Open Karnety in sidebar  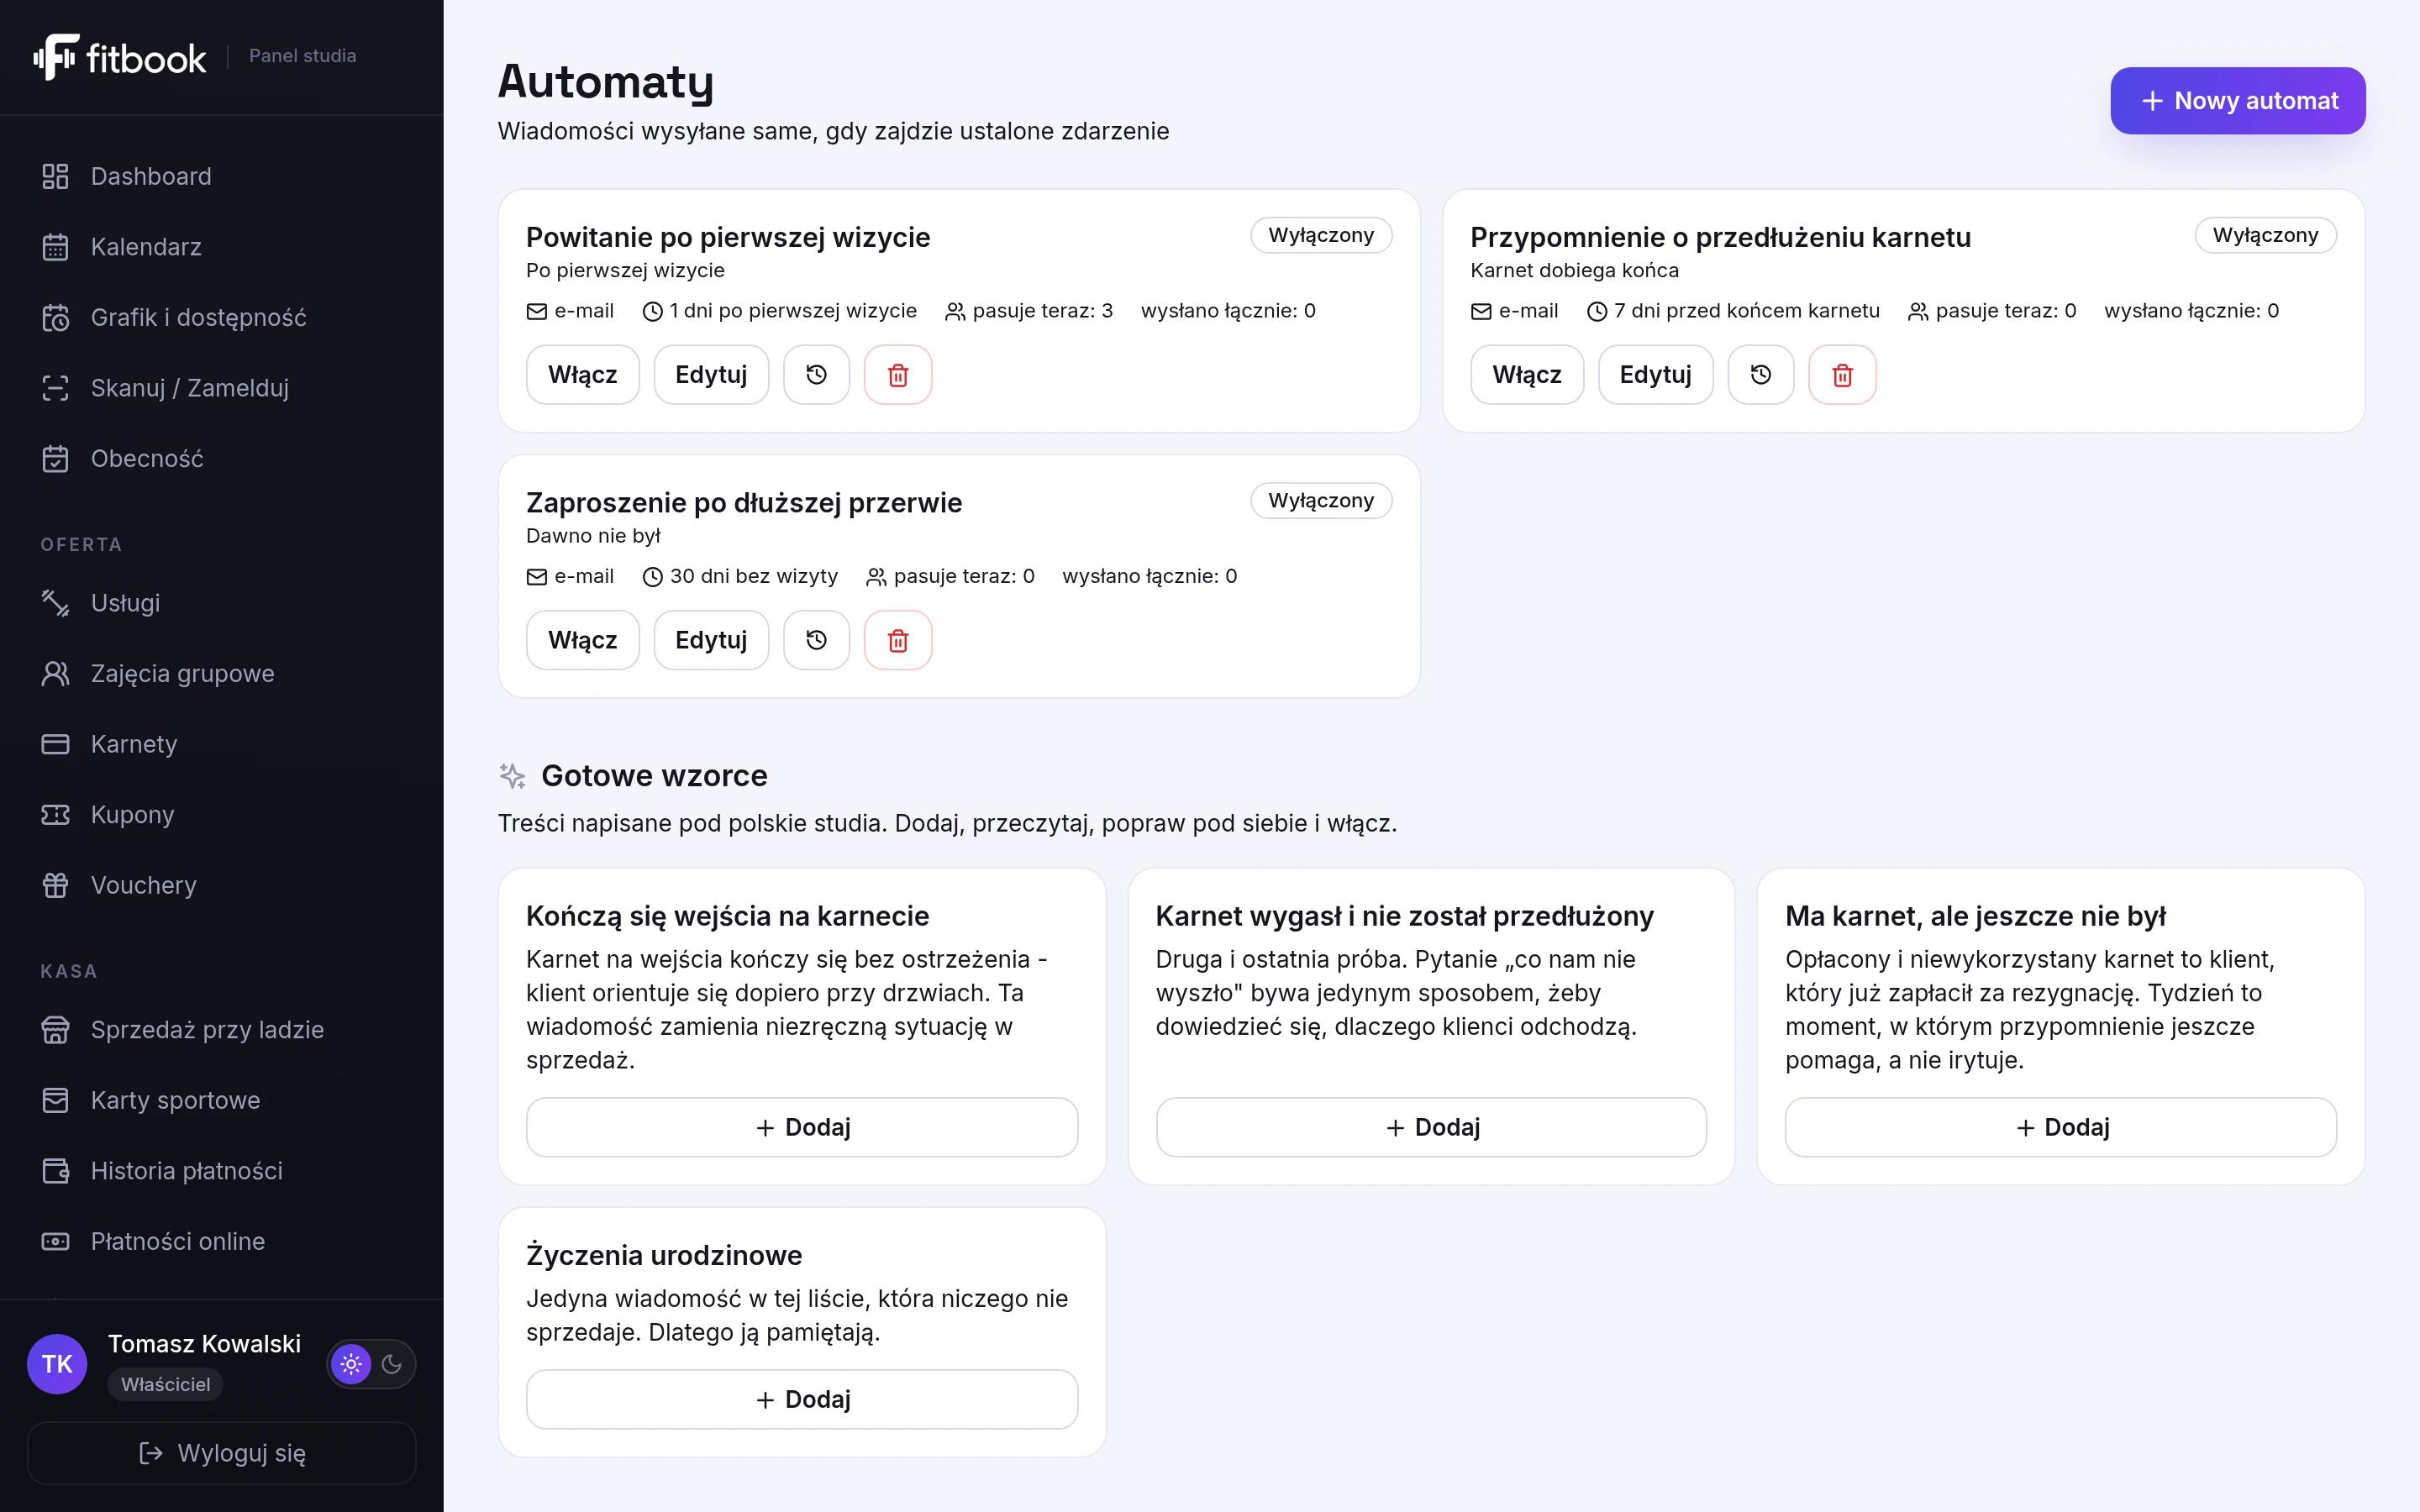[x=222, y=744]
